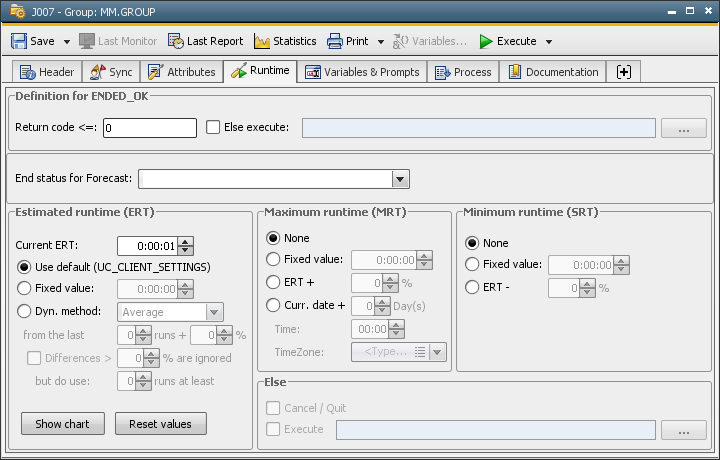Click the Save disk icon

(19, 41)
